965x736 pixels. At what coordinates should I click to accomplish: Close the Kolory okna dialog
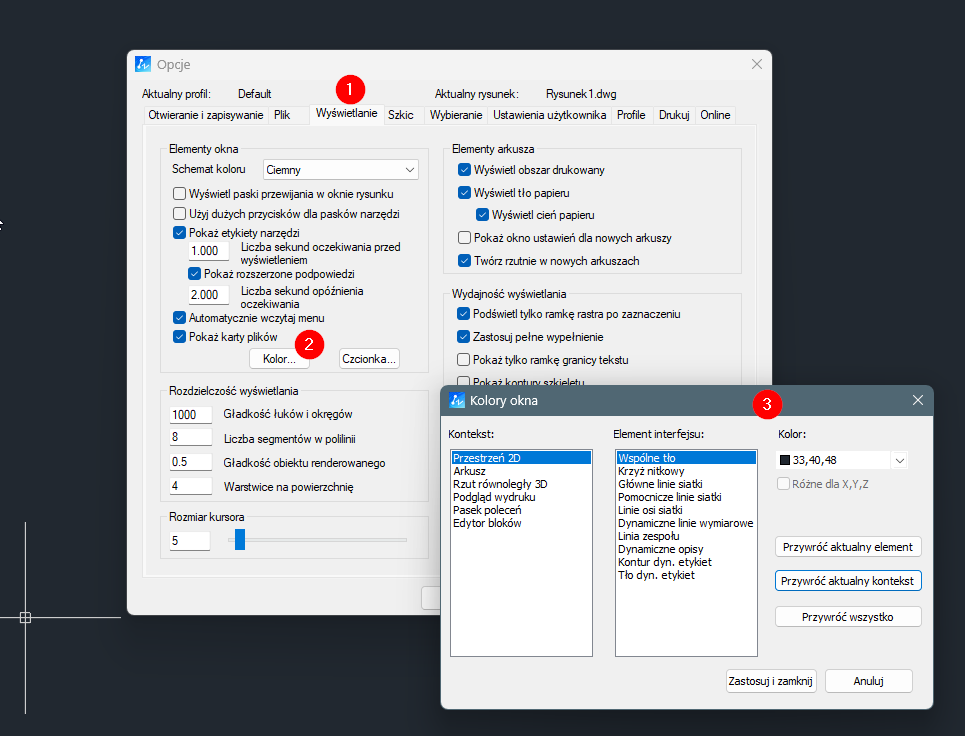(x=917, y=400)
